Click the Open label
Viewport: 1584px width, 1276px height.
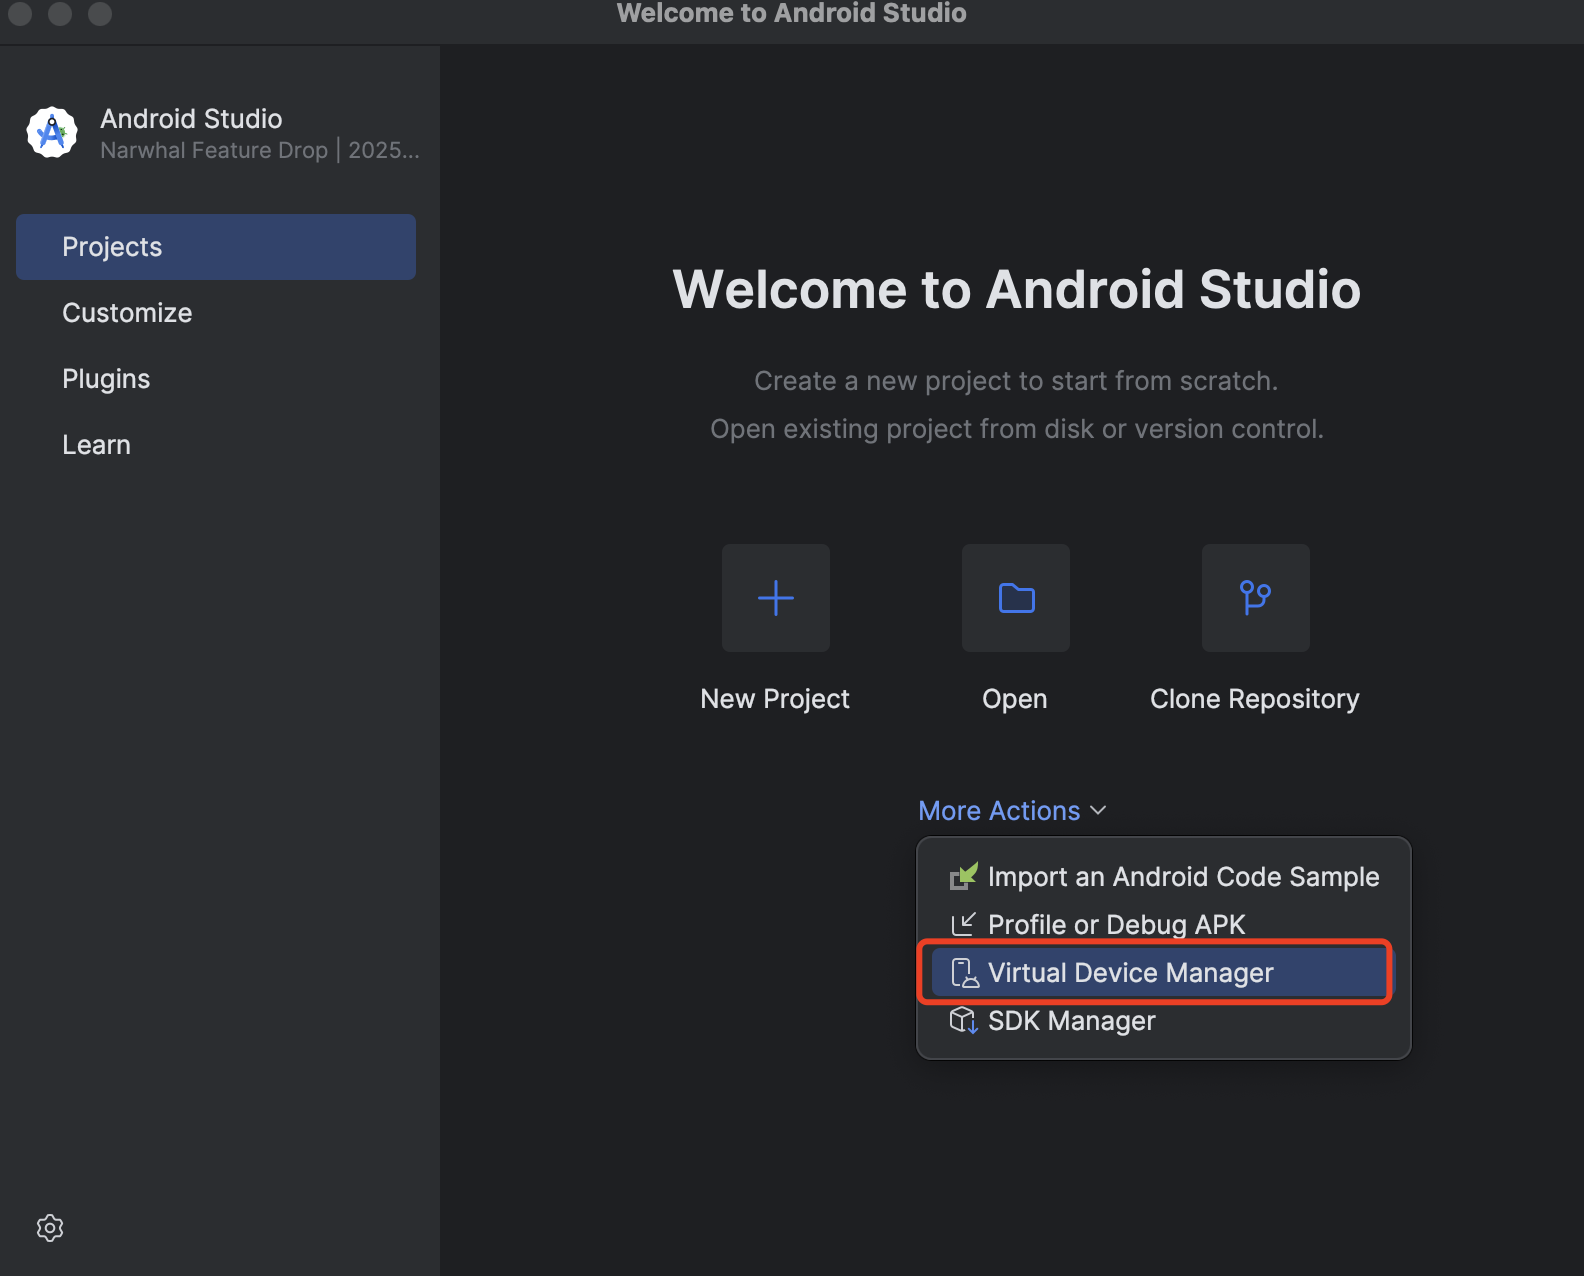(x=1015, y=699)
